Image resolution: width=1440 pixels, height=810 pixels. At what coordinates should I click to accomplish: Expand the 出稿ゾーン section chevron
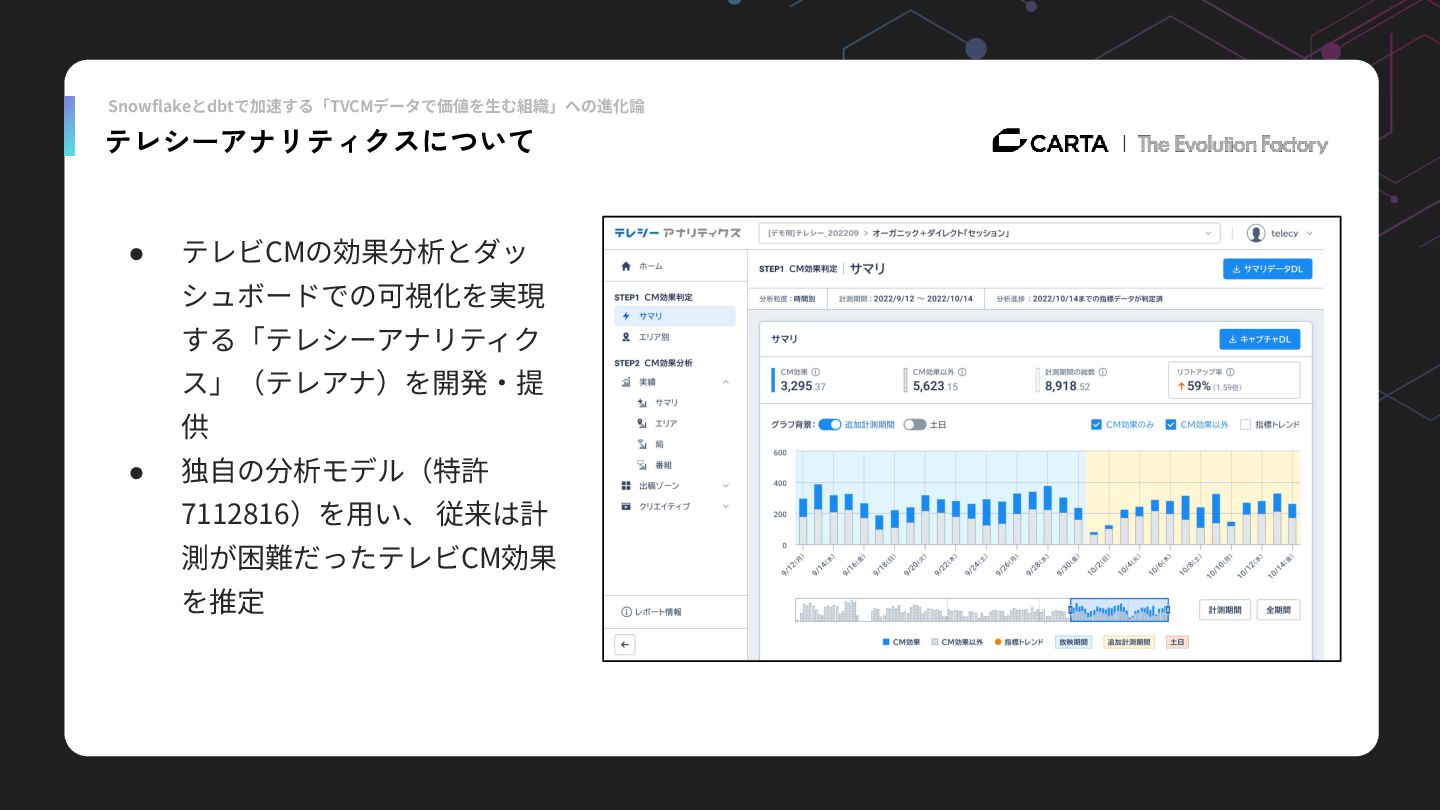726,485
